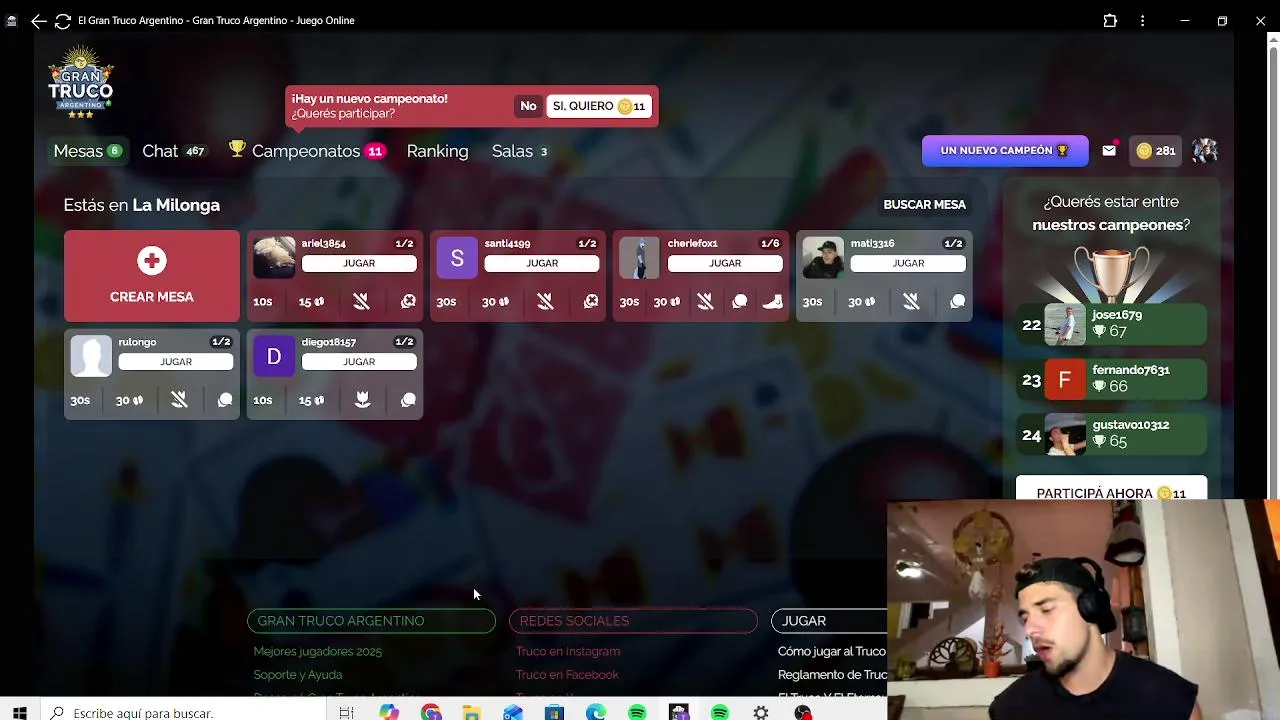This screenshot has width=1280, height=720.
Task: Click the Gran Truco Argentino footer heading
Action: tap(371, 621)
